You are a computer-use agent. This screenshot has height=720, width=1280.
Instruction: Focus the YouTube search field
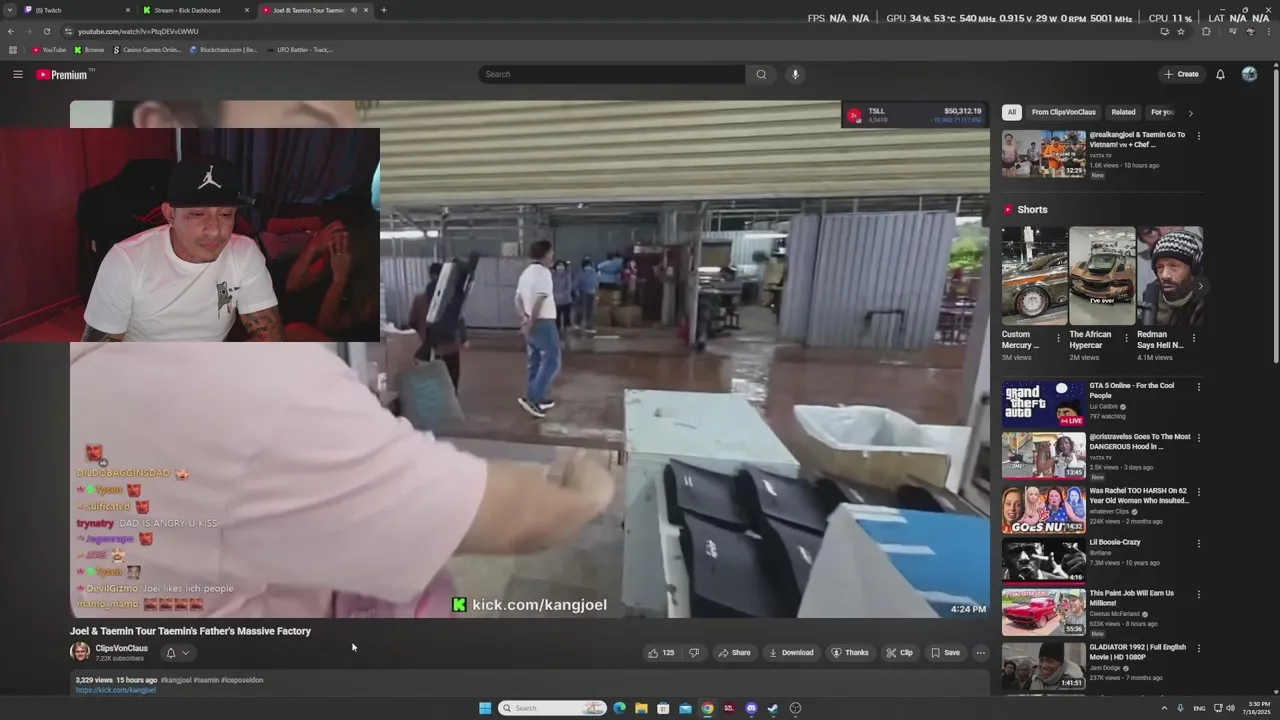click(612, 74)
